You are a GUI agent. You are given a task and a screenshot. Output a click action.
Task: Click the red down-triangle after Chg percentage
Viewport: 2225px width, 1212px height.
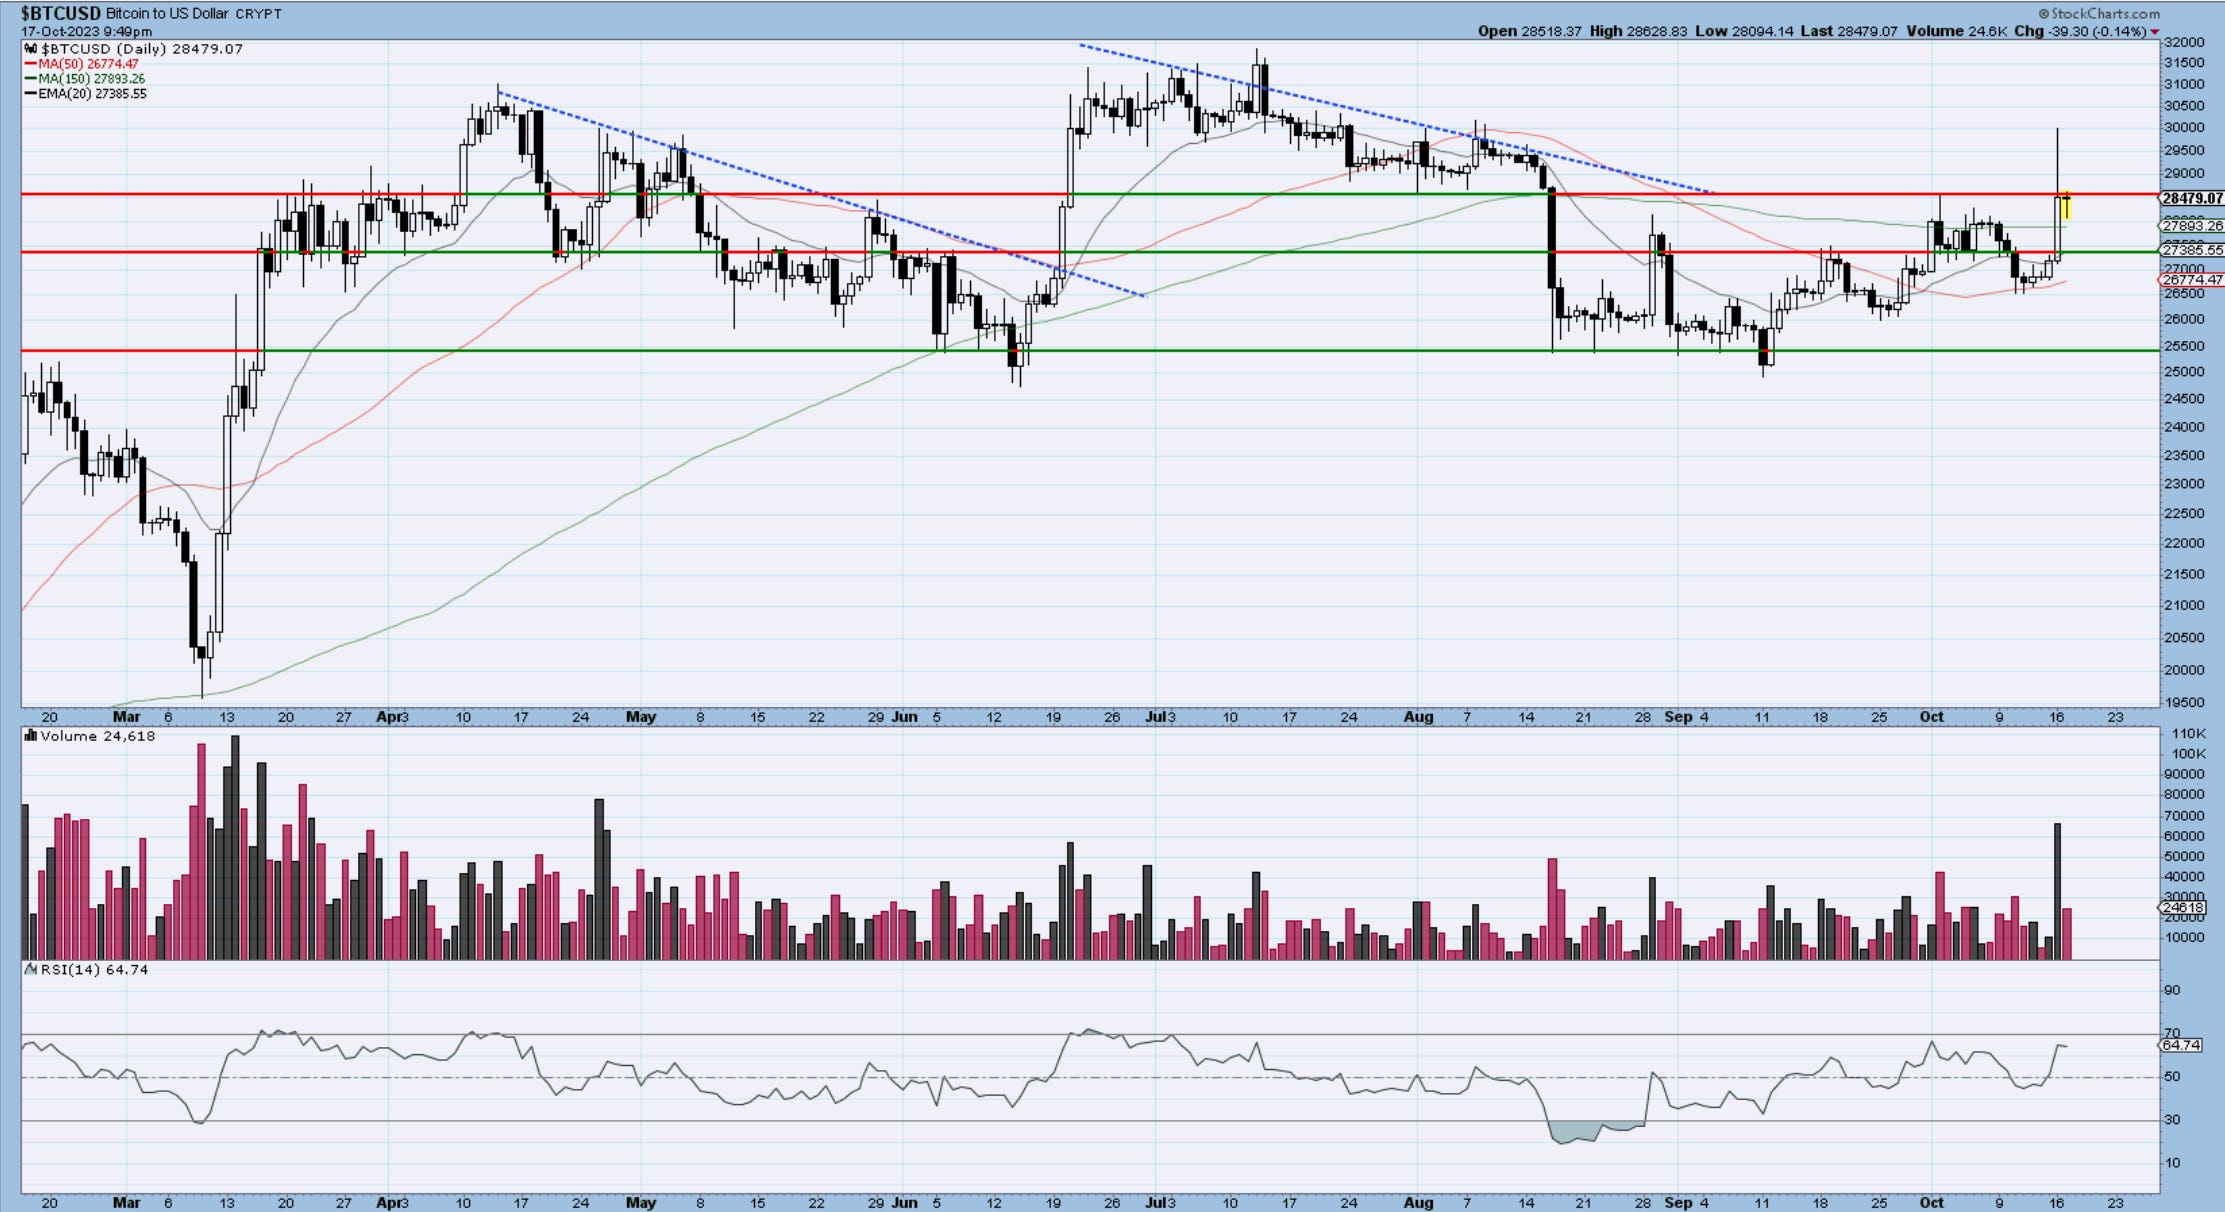pyautogui.click(x=2154, y=32)
